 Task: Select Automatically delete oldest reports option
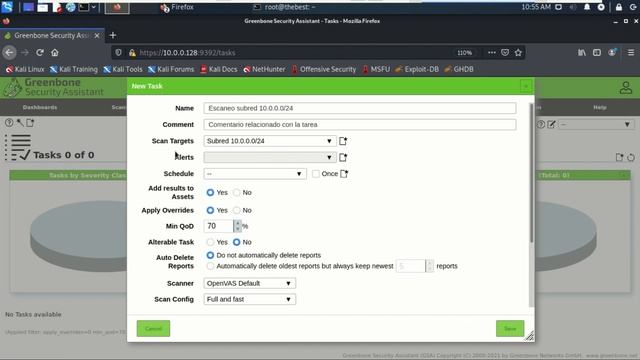coord(210,266)
